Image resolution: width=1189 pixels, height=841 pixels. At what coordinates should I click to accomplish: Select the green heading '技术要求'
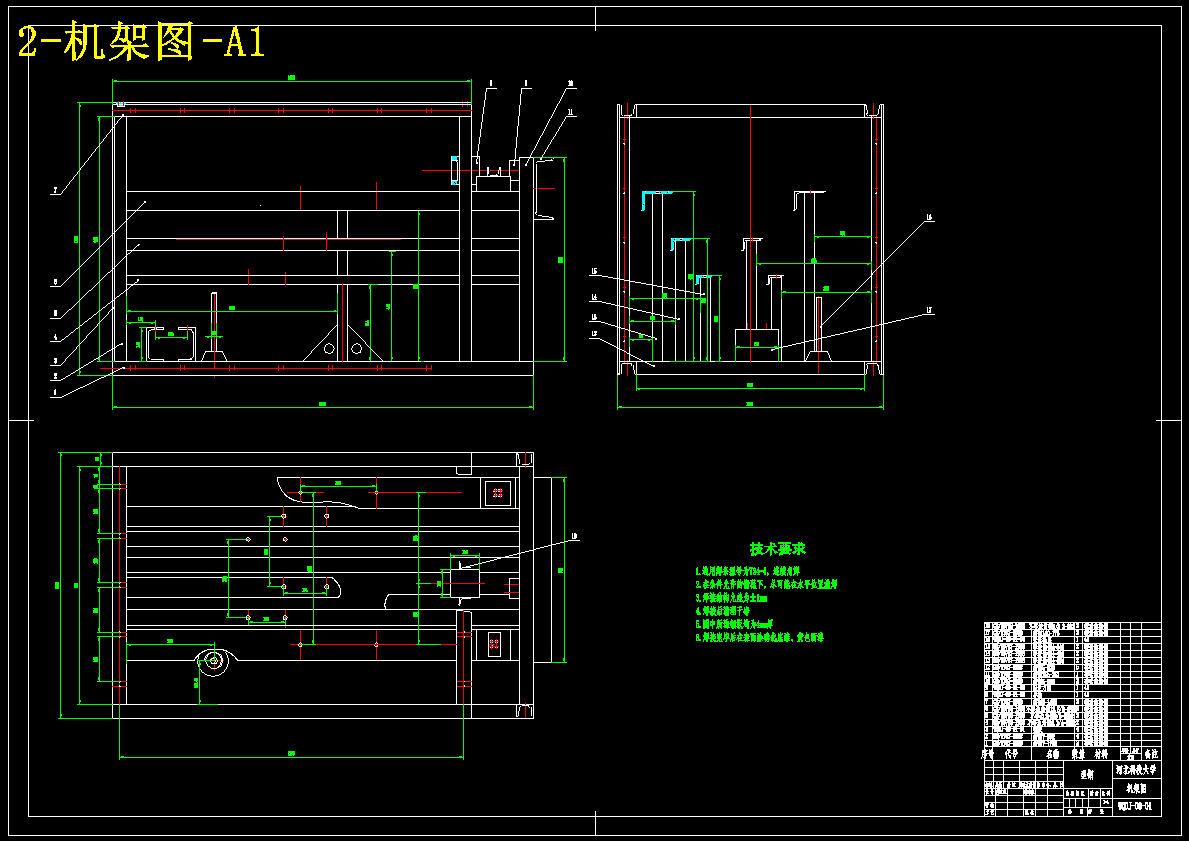[x=777, y=549]
